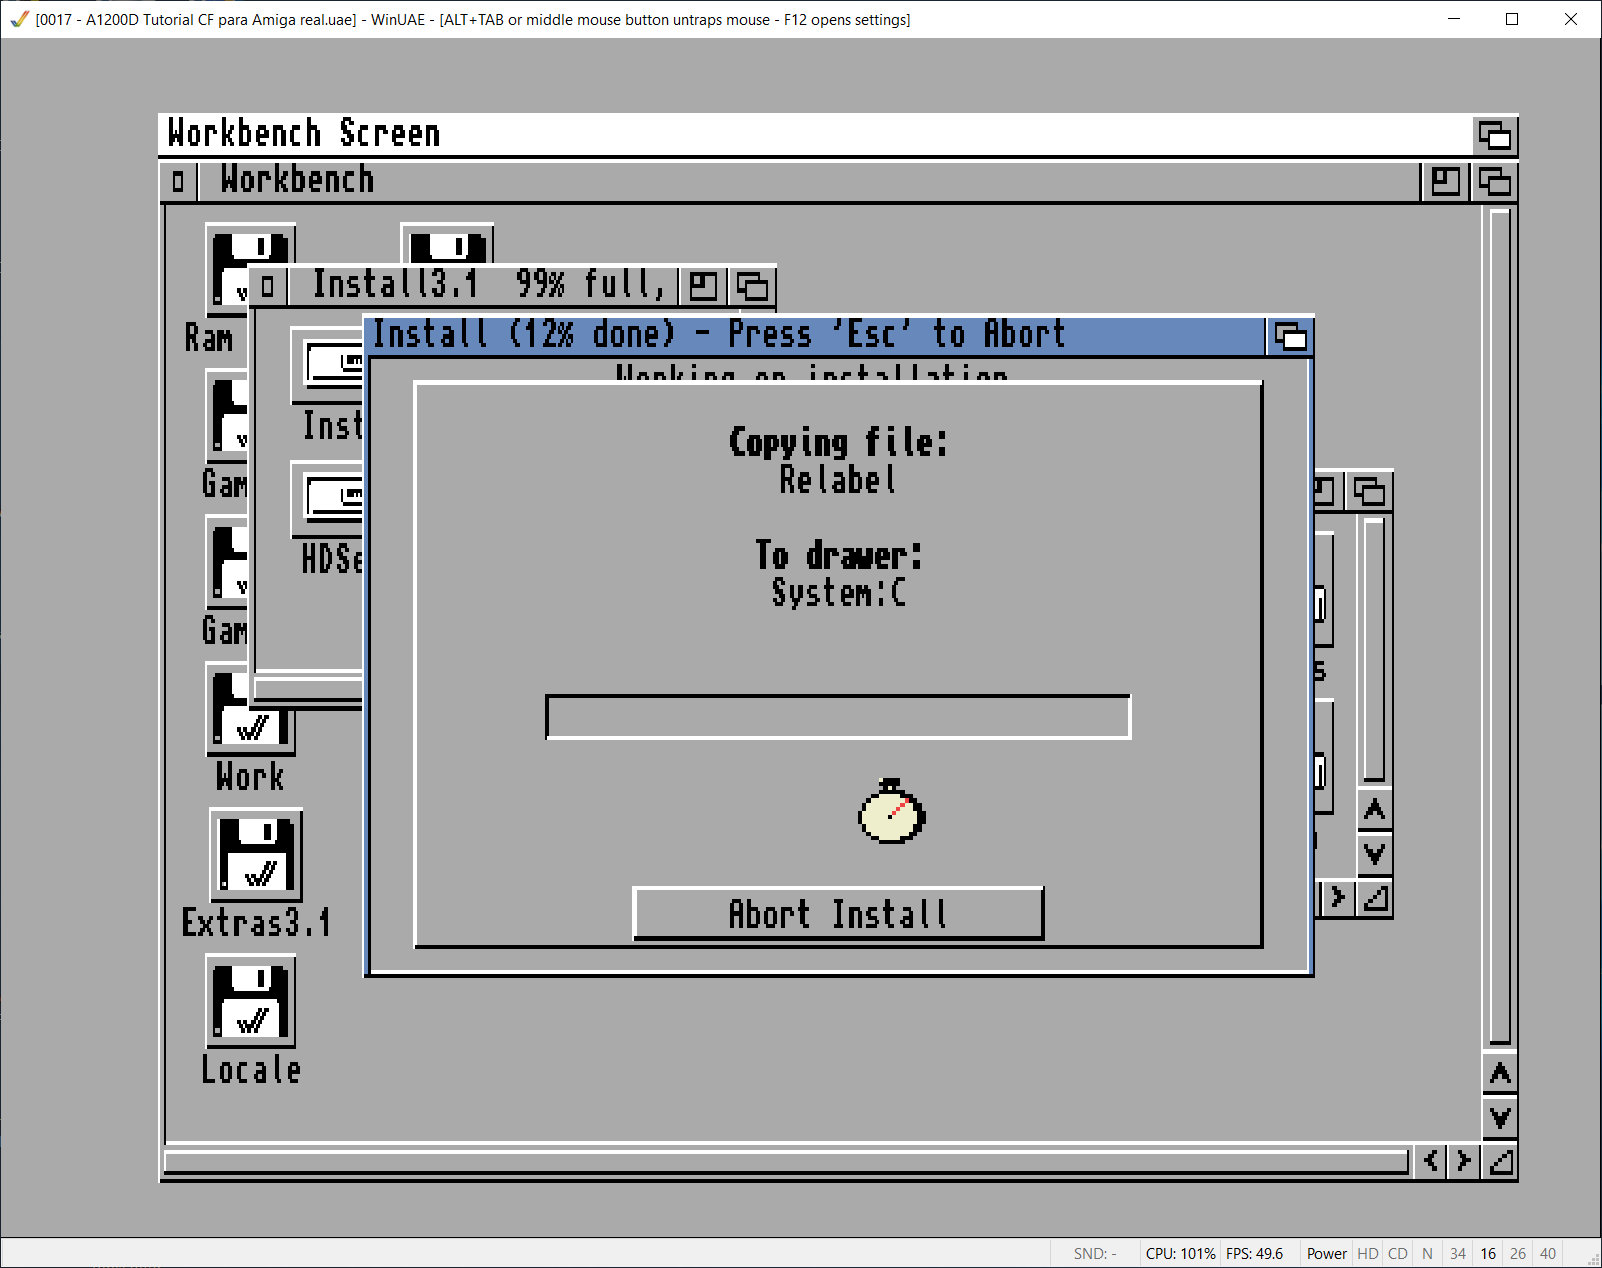The image size is (1602, 1268).
Task: Click the Workbench horizontal scrollbar track
Action: (786, 1161)
